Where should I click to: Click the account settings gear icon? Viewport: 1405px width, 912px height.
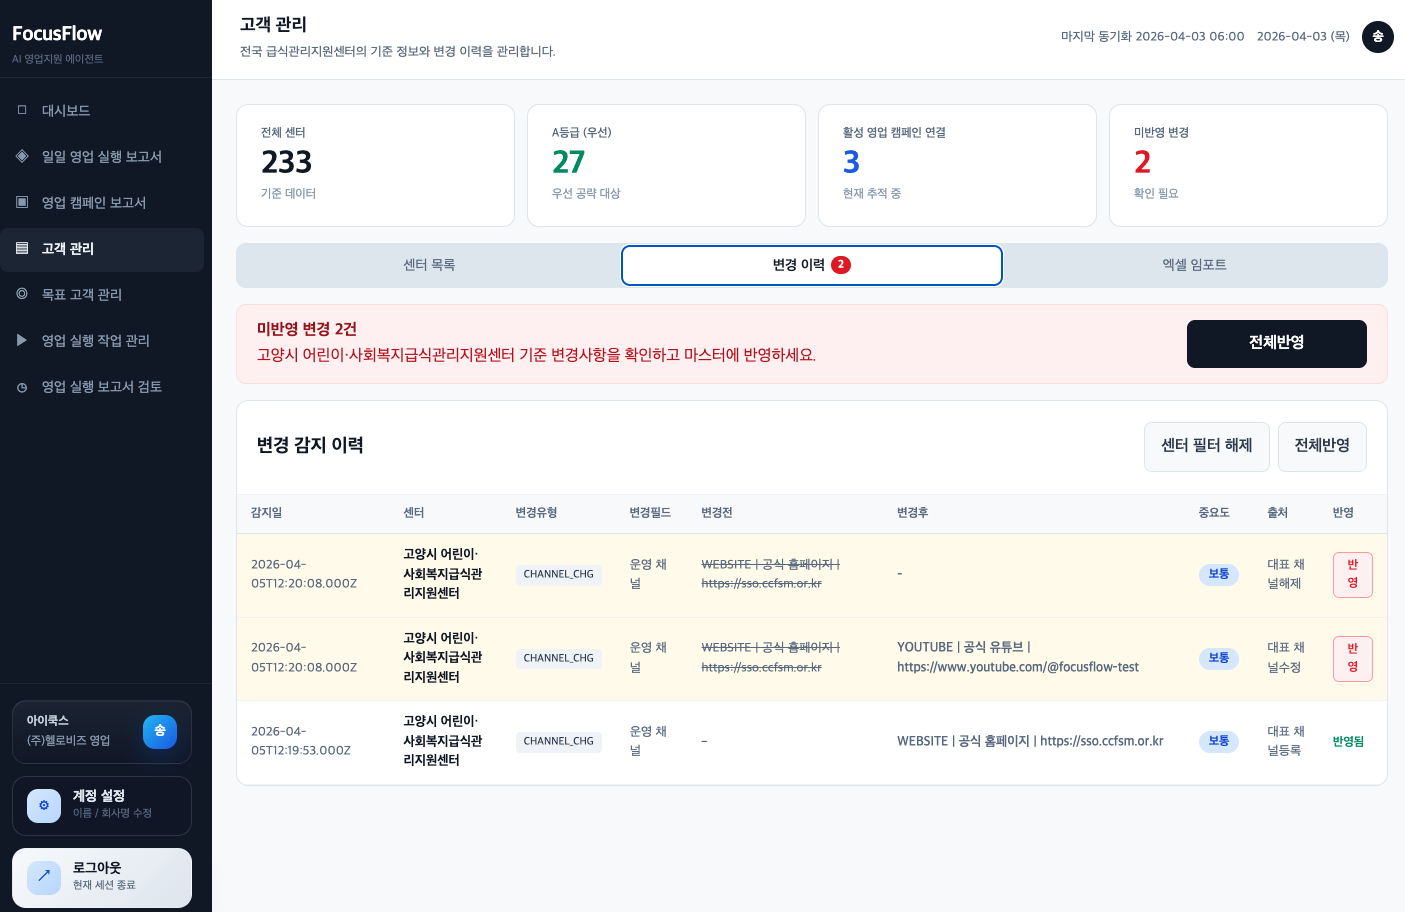coord(44,806)
